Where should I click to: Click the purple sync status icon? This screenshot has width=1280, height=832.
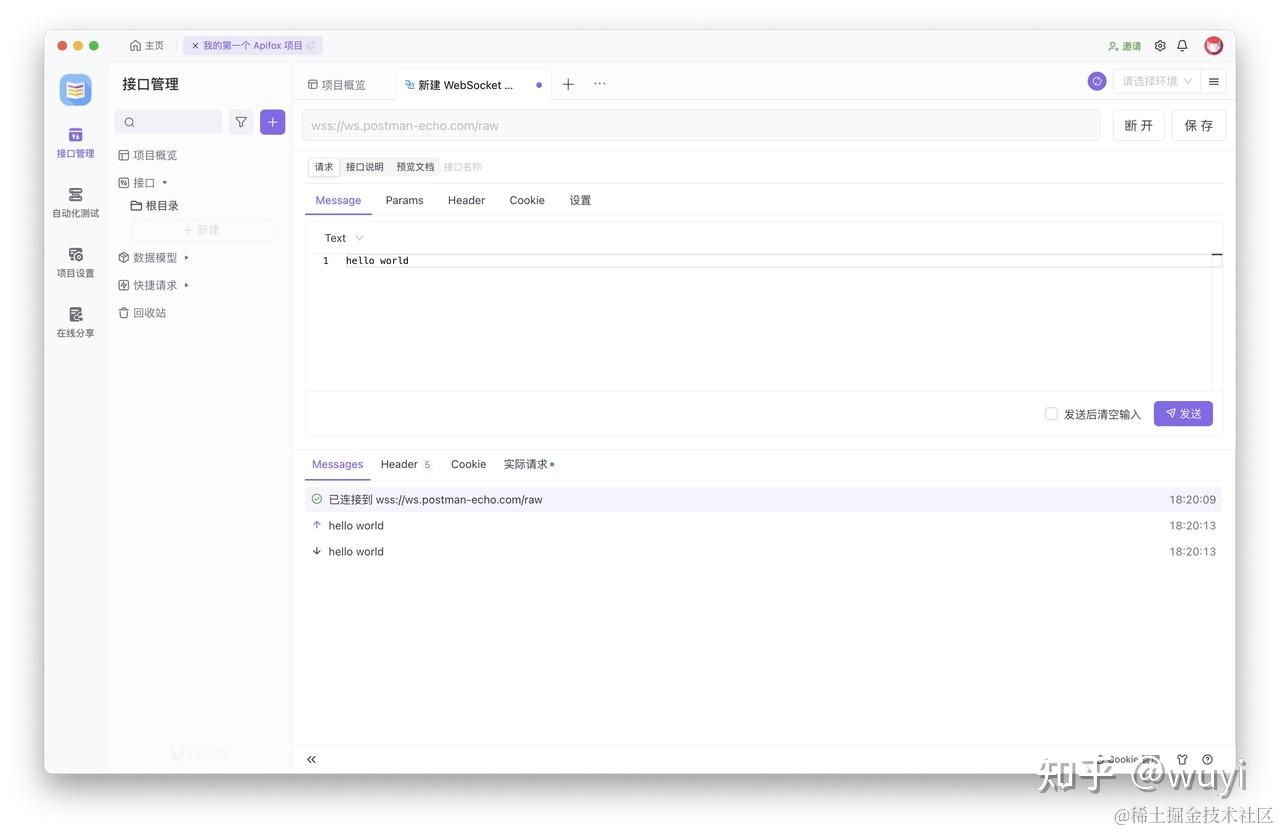coord(1097,81)
